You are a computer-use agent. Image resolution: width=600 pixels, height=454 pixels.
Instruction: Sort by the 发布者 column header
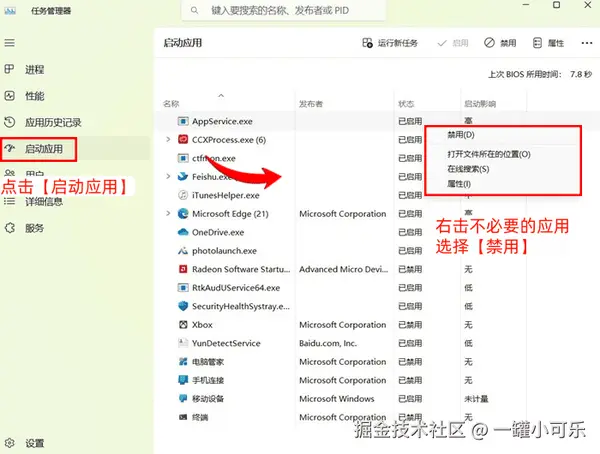(x=311, y=104)
